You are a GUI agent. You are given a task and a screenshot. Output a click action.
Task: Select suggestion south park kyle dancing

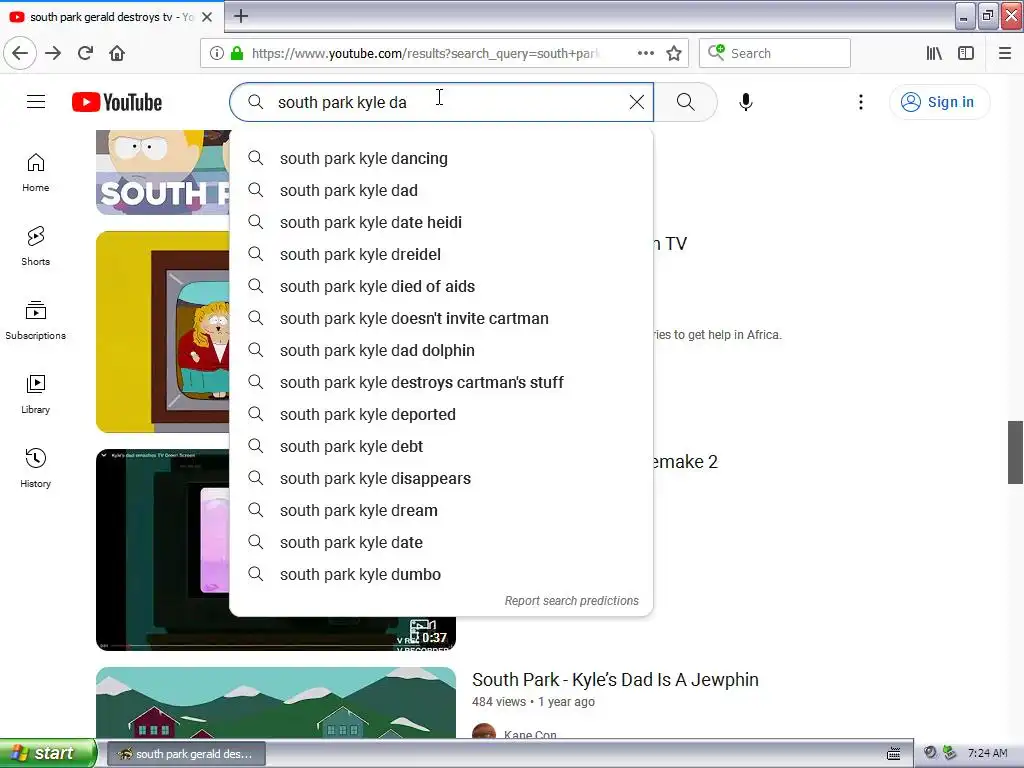[441, 158]
